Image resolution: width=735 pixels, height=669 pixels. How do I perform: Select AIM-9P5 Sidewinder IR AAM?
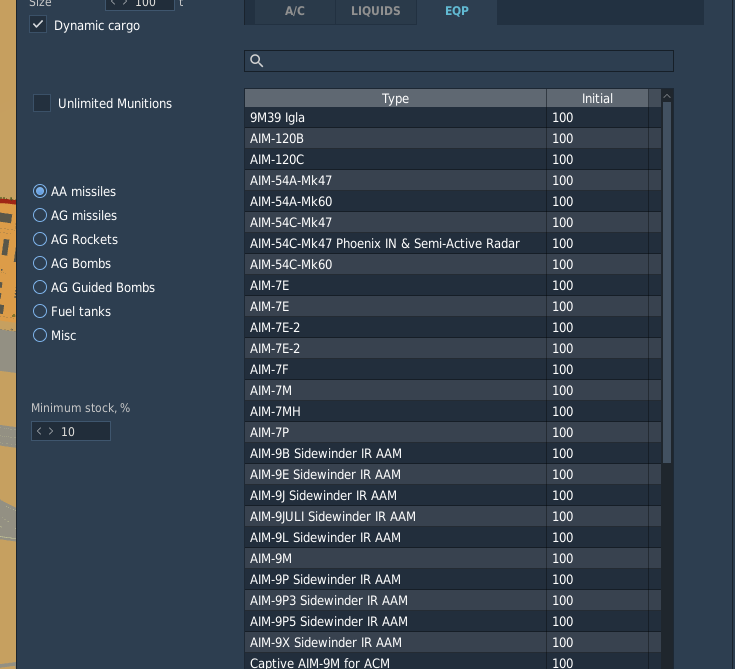pos(453,622)
